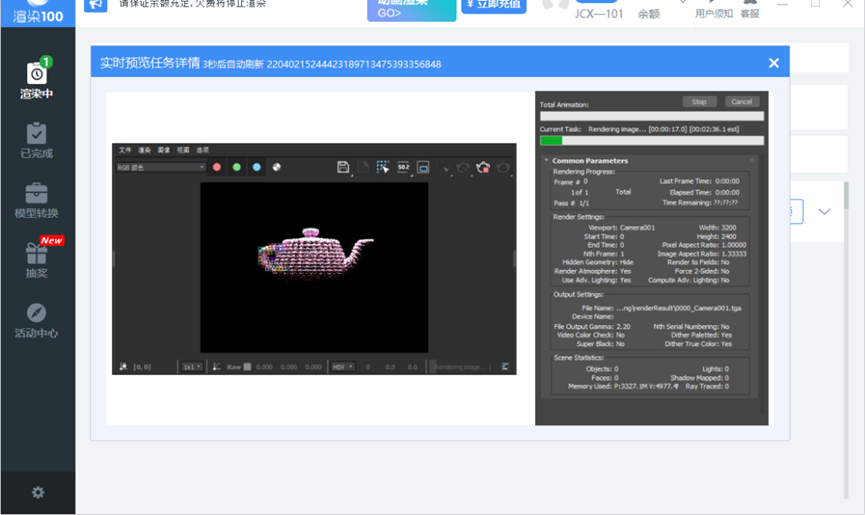Image resolution: width=865 pixels, height=515 pixels.
Task: Click the first greyed teapot render icon
Action: [x=463, y=167]
